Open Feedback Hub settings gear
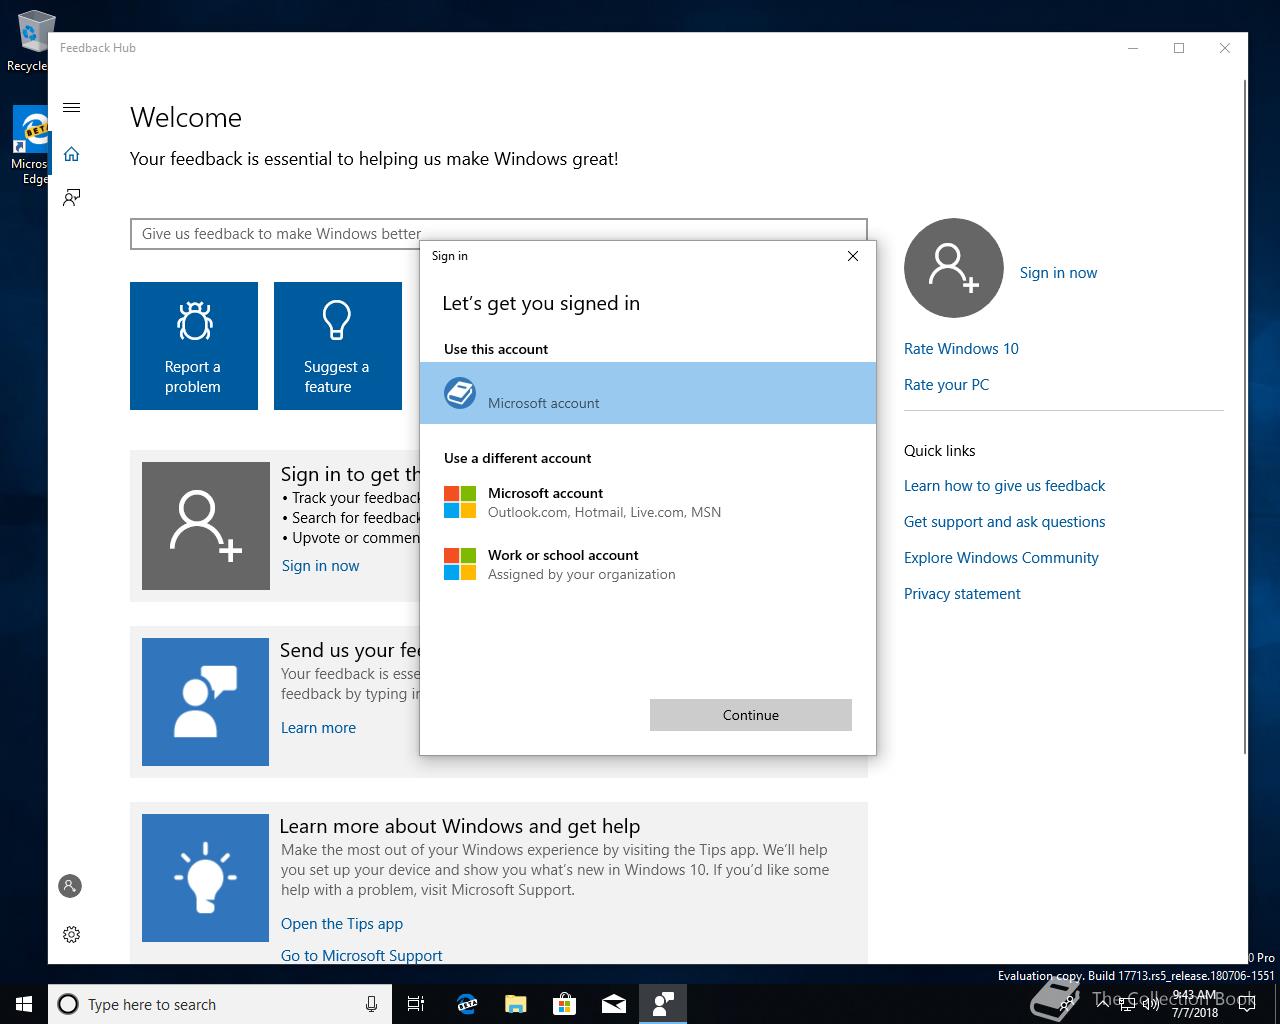 pos(71,934)
